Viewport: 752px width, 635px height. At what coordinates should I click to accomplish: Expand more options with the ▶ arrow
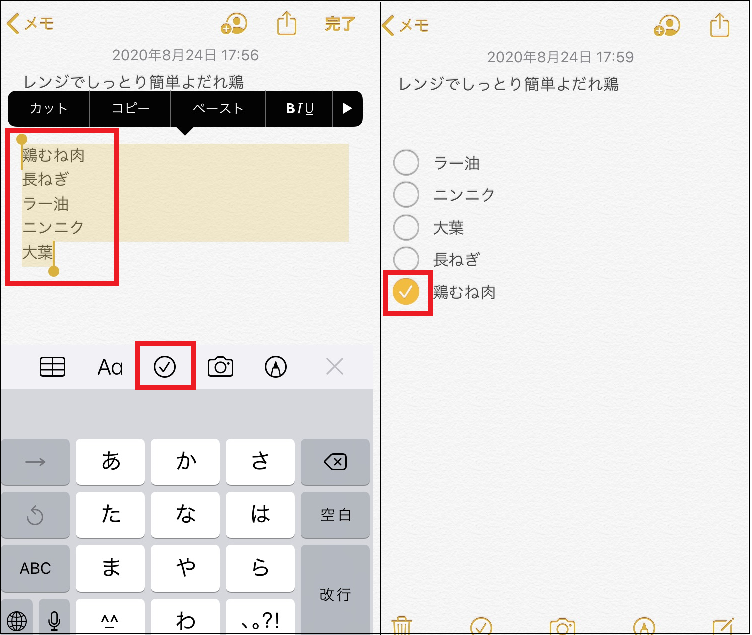click(348, 109)
